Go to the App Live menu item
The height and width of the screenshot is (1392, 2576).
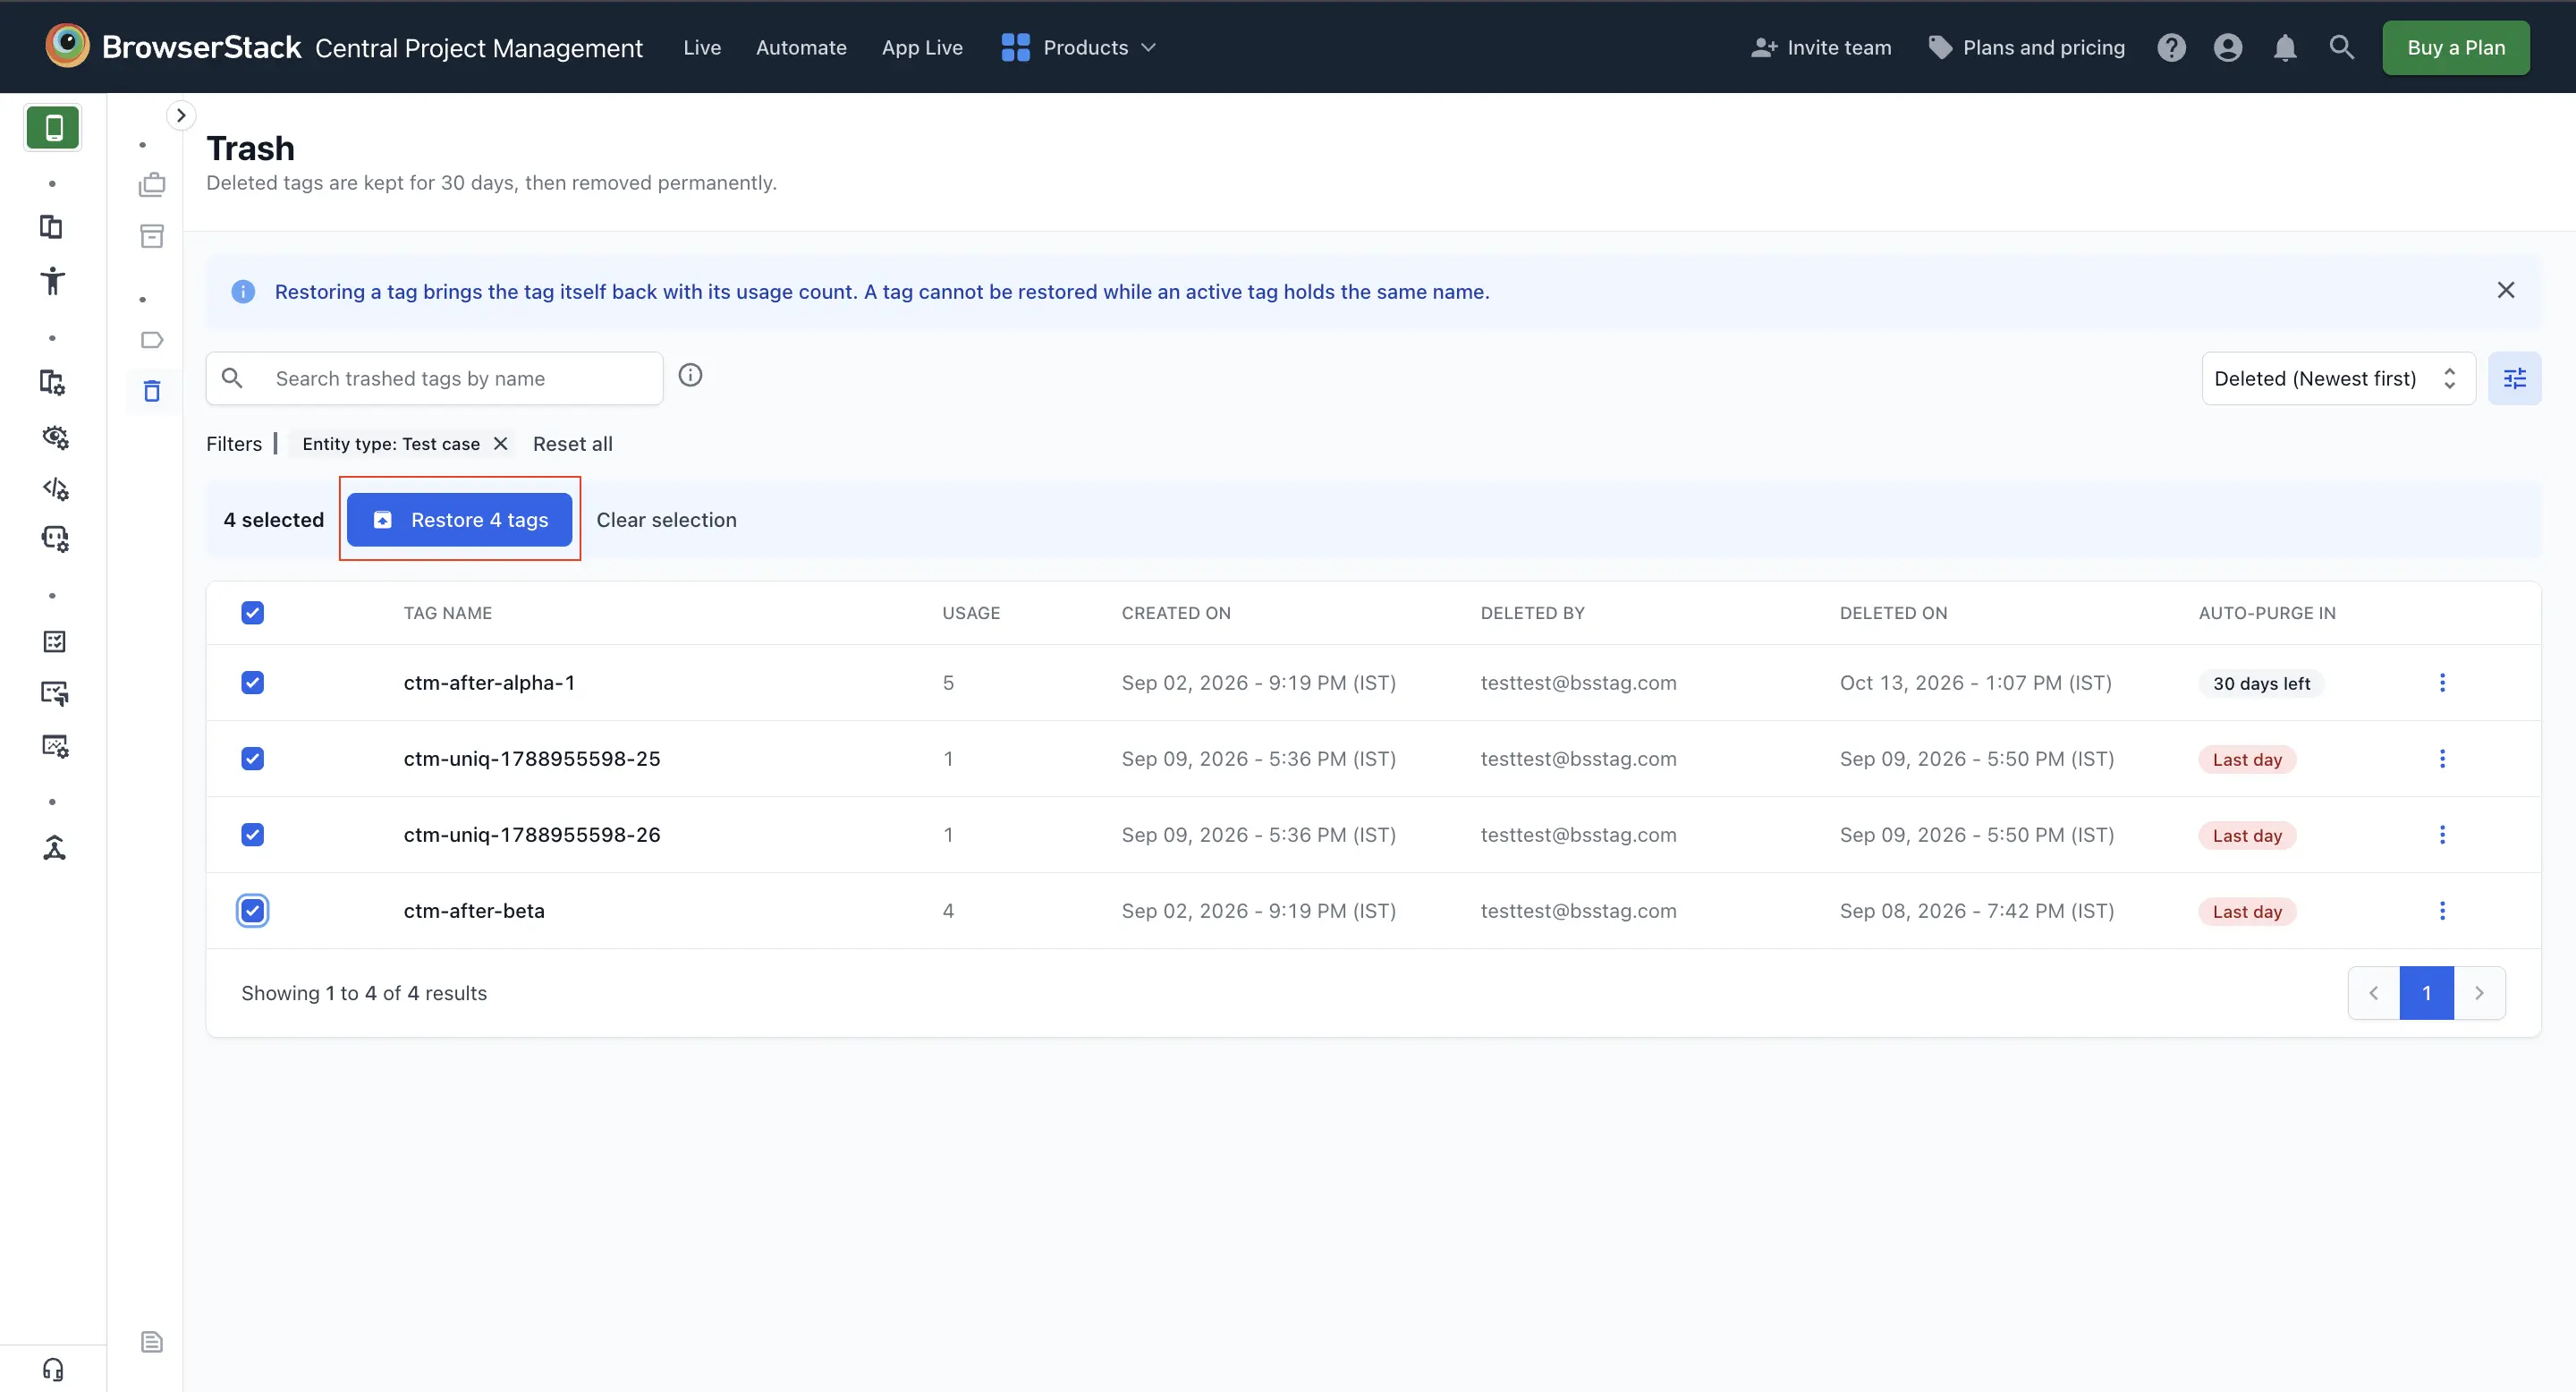coord(922,47)
